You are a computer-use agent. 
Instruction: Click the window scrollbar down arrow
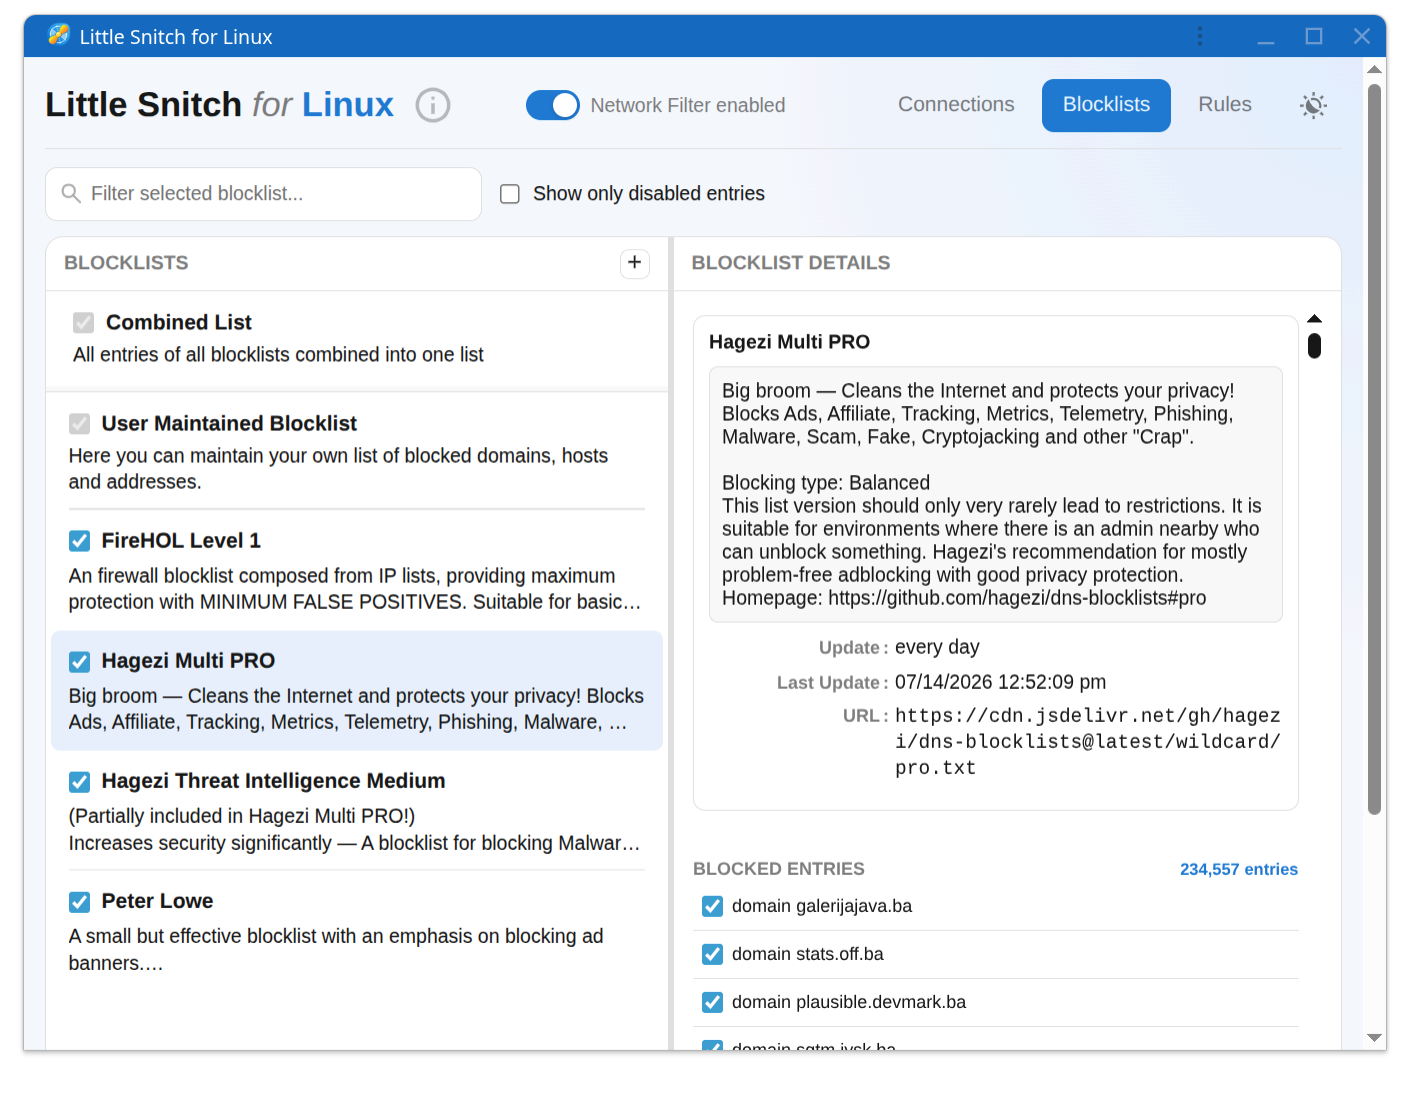coord(1375,1038)
